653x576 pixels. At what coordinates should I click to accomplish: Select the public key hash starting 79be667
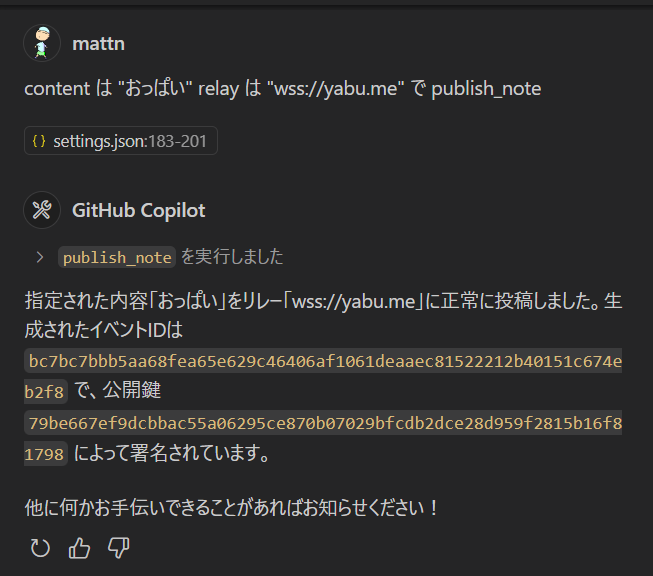coord(323,423)
